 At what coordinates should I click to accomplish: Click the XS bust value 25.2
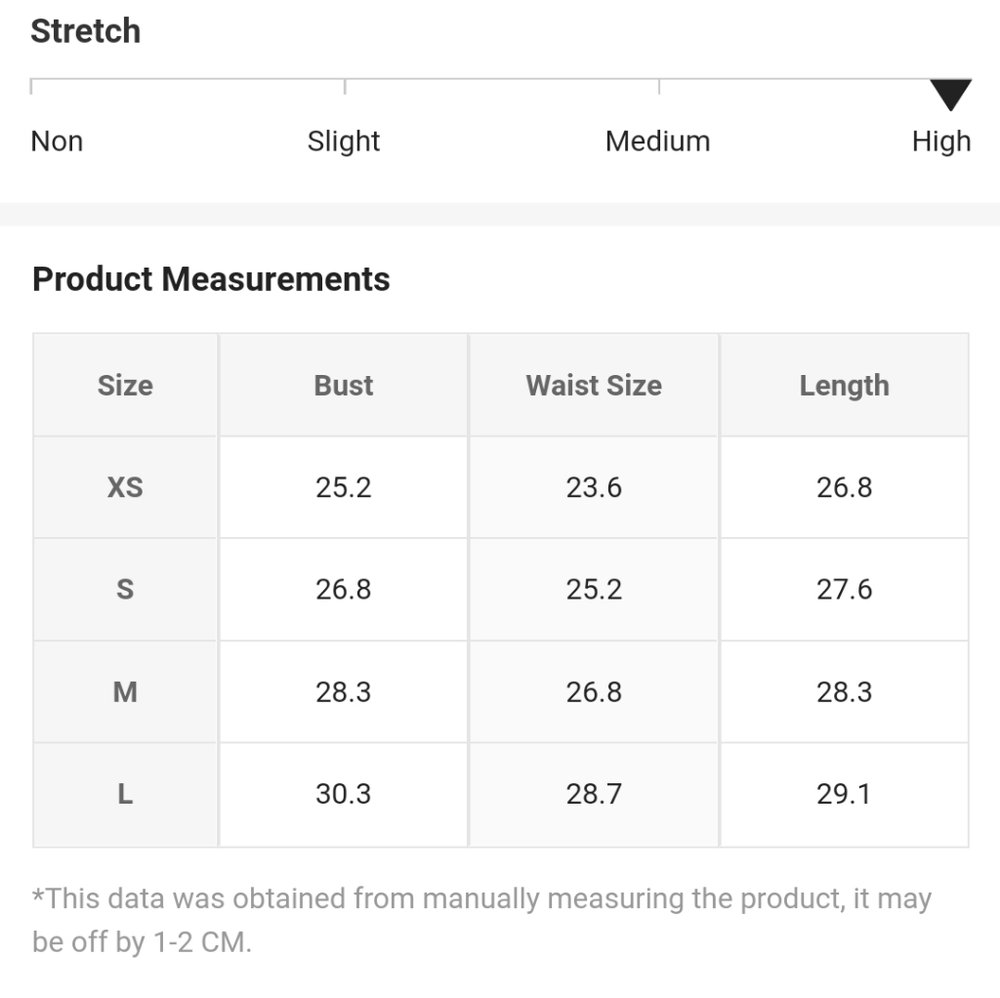pyautogui.click(x=343, y=487)
